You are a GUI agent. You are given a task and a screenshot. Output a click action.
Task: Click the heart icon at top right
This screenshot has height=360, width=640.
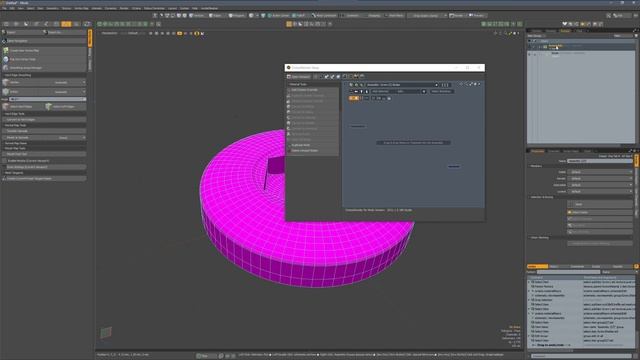tap(564, 24)
